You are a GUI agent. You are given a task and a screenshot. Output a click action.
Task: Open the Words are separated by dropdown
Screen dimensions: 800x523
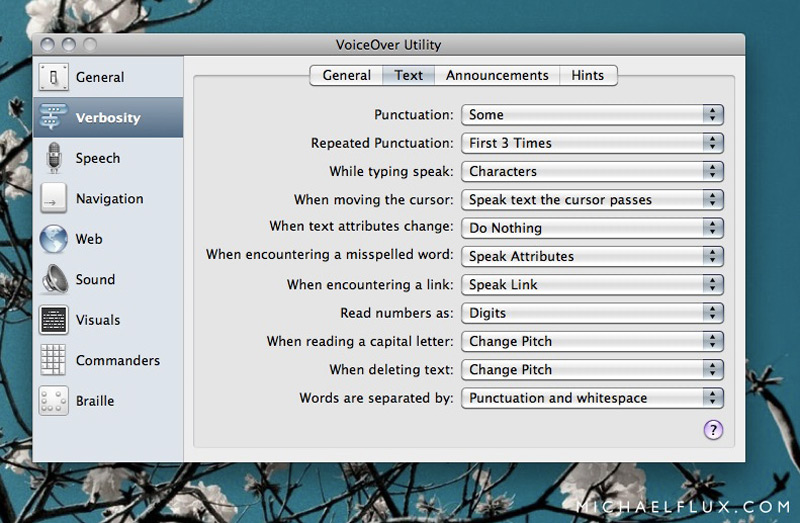click(592, 398)
